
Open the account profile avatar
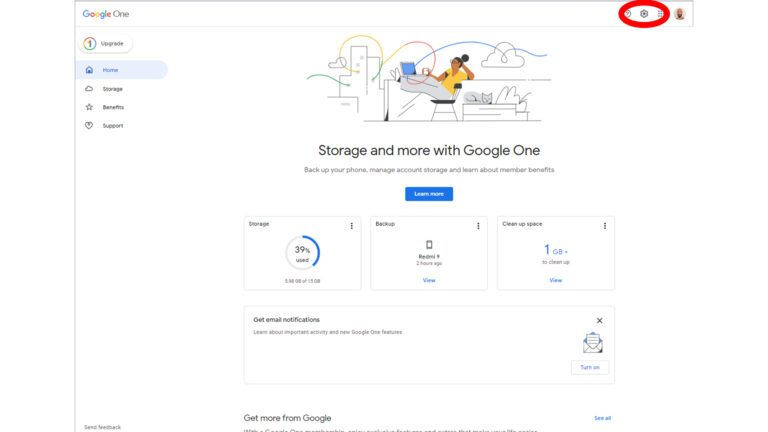tap(679, 14)
